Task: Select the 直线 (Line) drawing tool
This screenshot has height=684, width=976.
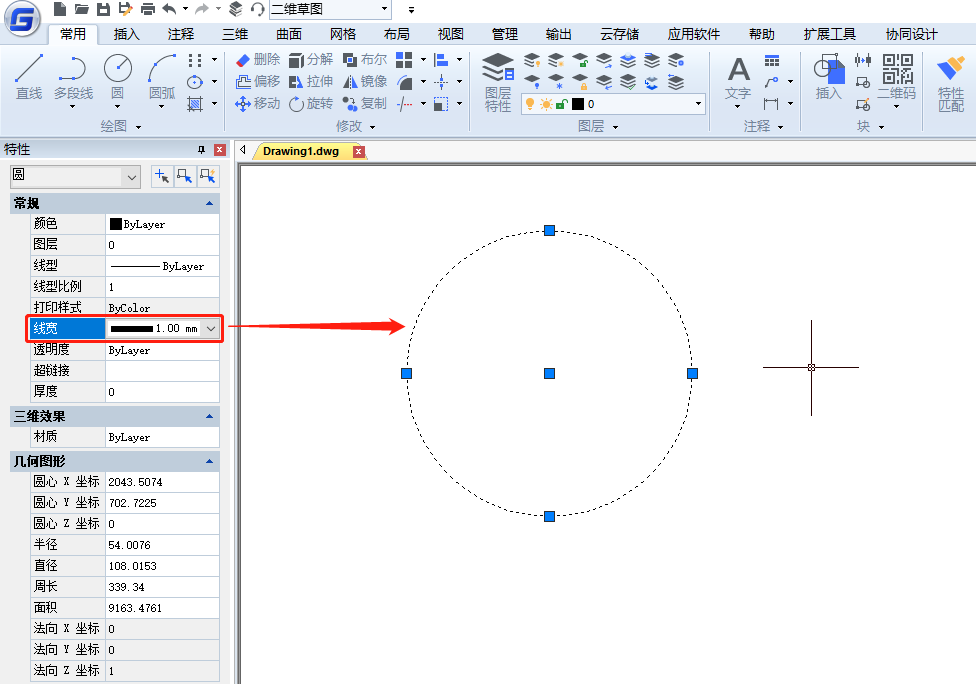Action: (29, 77)
